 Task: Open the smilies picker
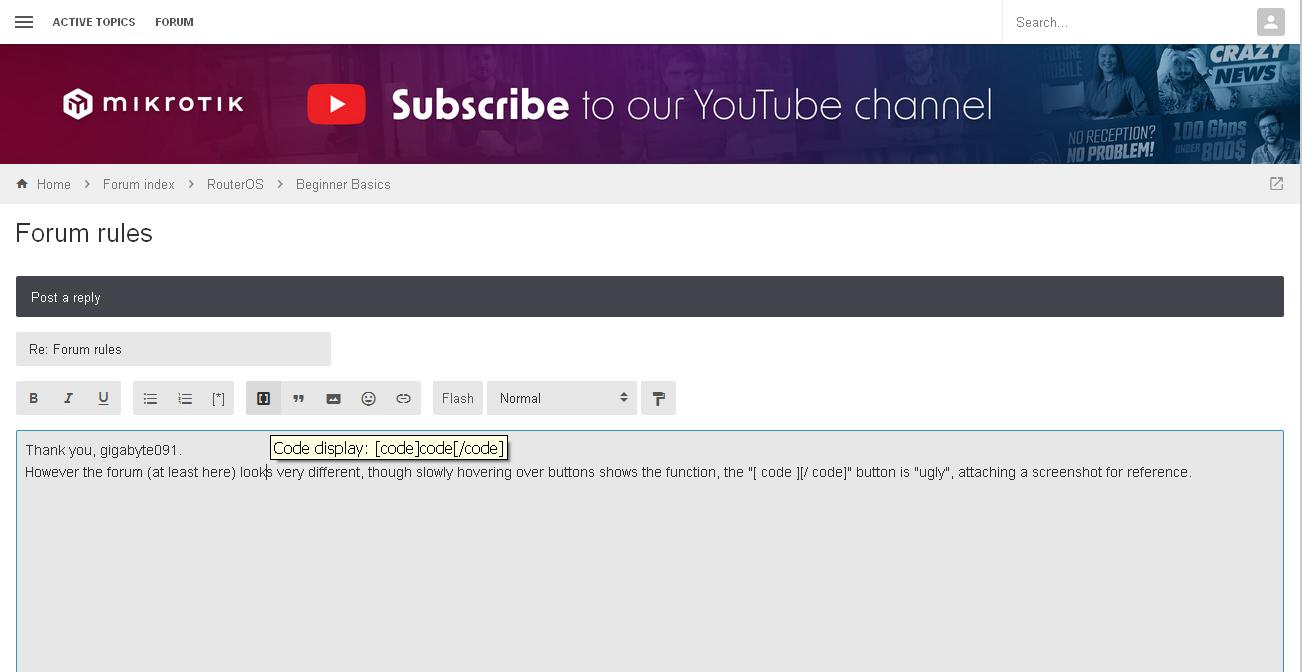368,398
